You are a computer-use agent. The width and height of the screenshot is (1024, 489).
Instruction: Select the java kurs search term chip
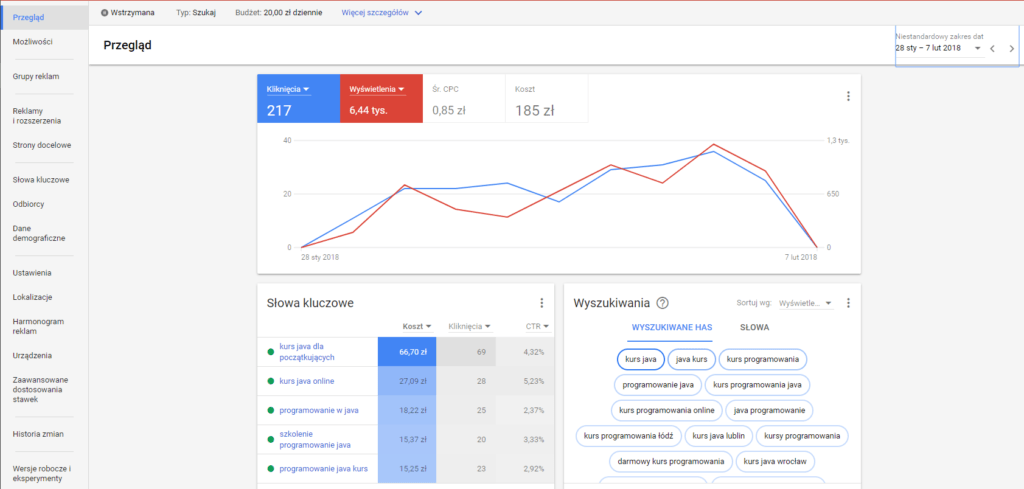(692, 359)
